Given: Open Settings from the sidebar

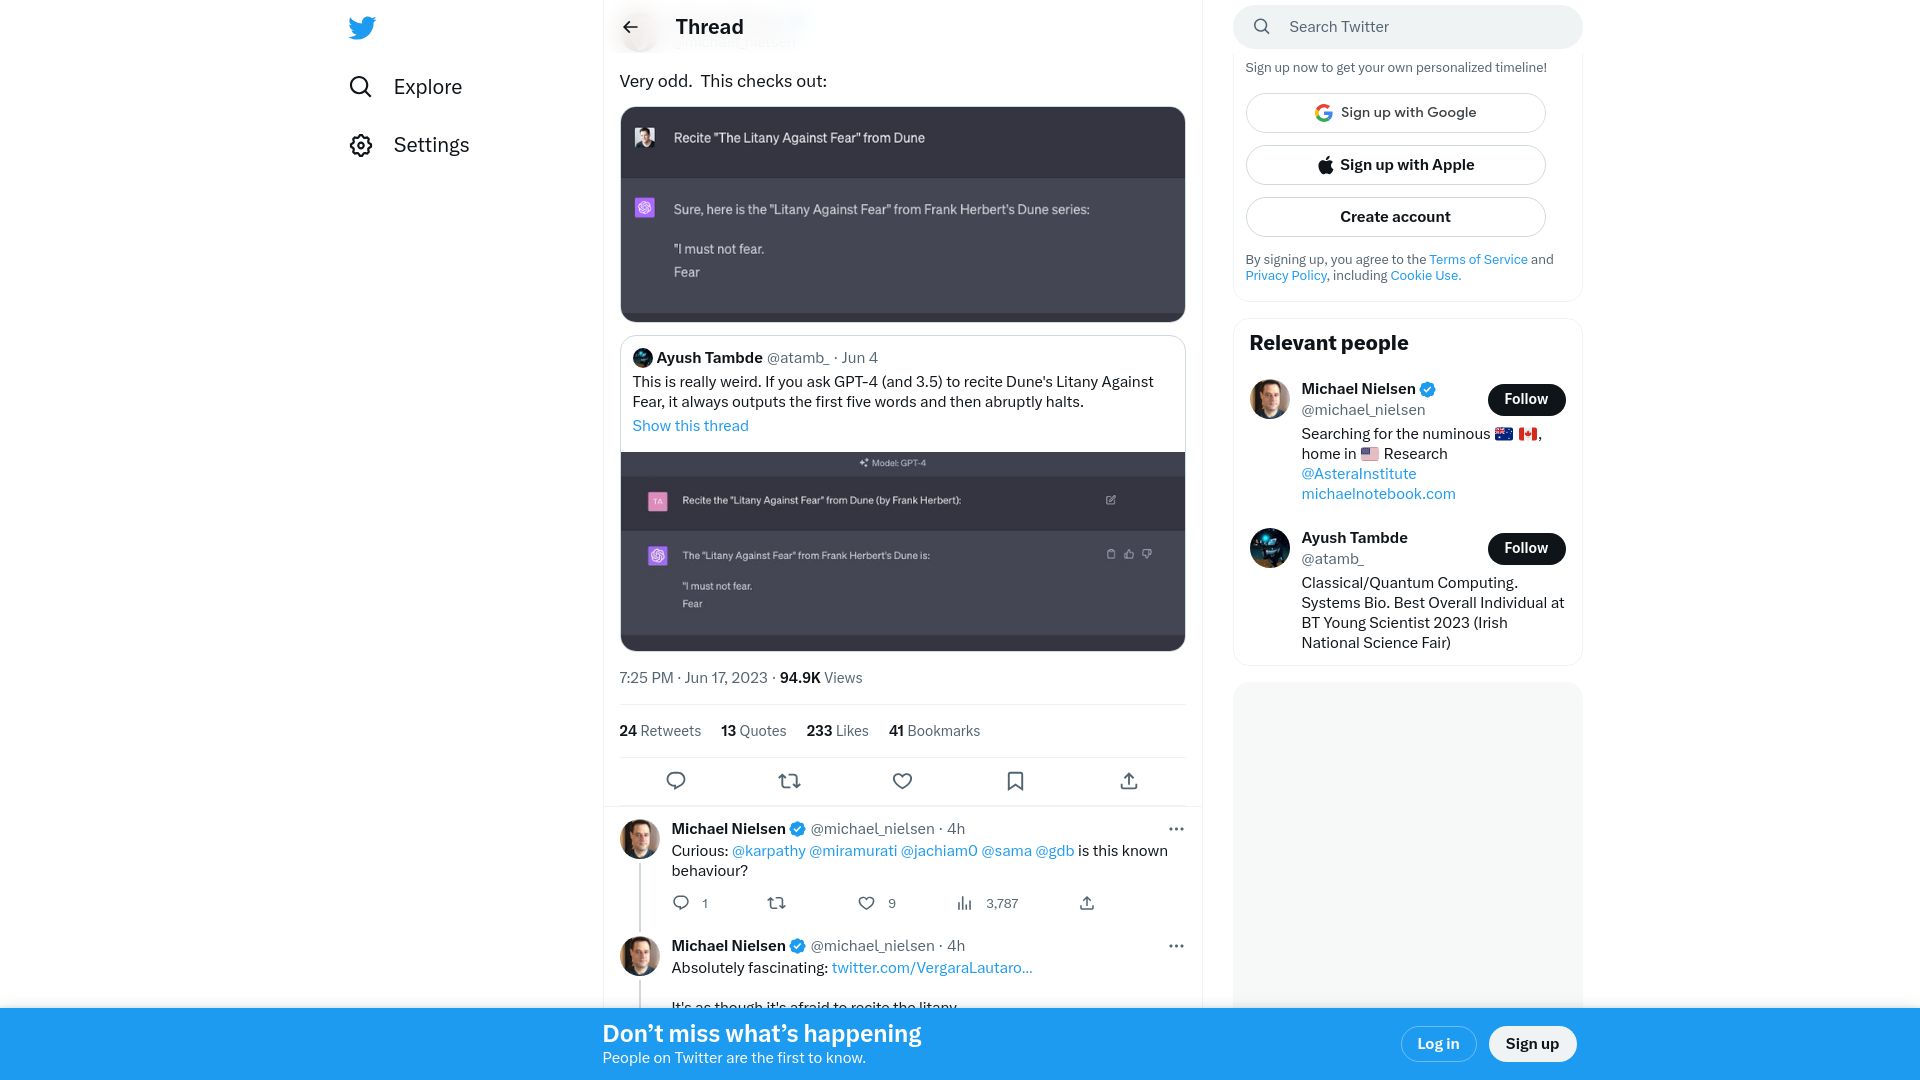Looking at the screenshot, I should pos(409,145).
